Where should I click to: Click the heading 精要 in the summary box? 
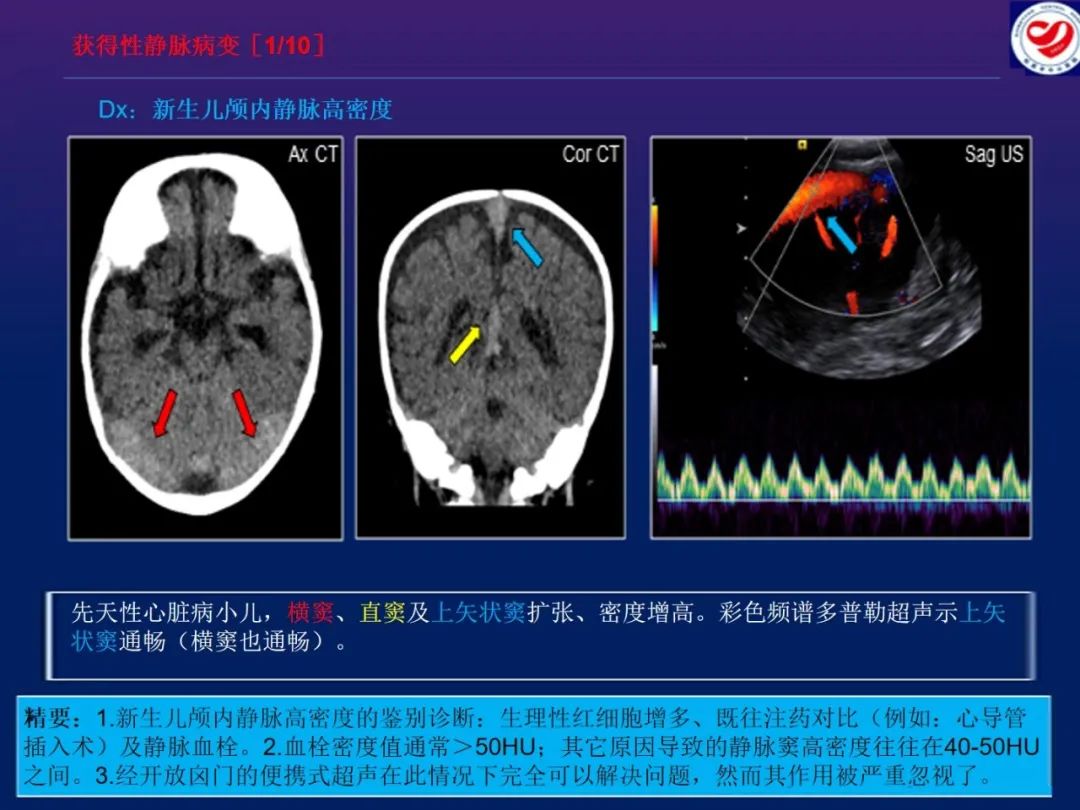tap(47, 718)
